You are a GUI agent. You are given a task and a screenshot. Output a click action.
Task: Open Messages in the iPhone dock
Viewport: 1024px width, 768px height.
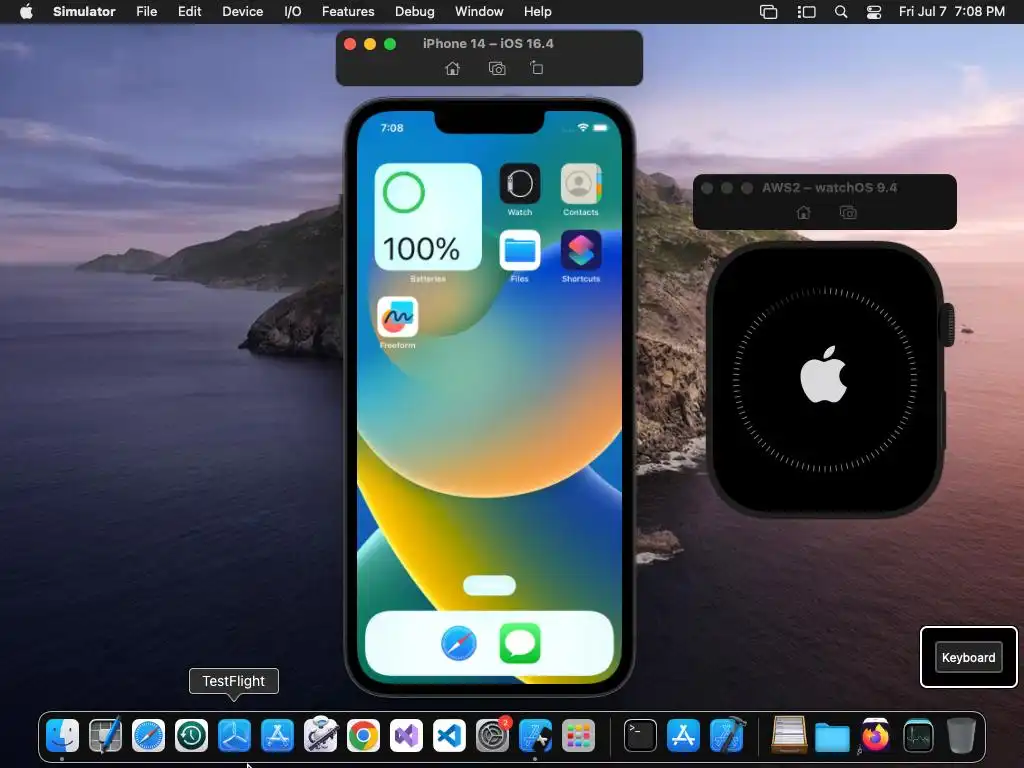pos(520,643)
